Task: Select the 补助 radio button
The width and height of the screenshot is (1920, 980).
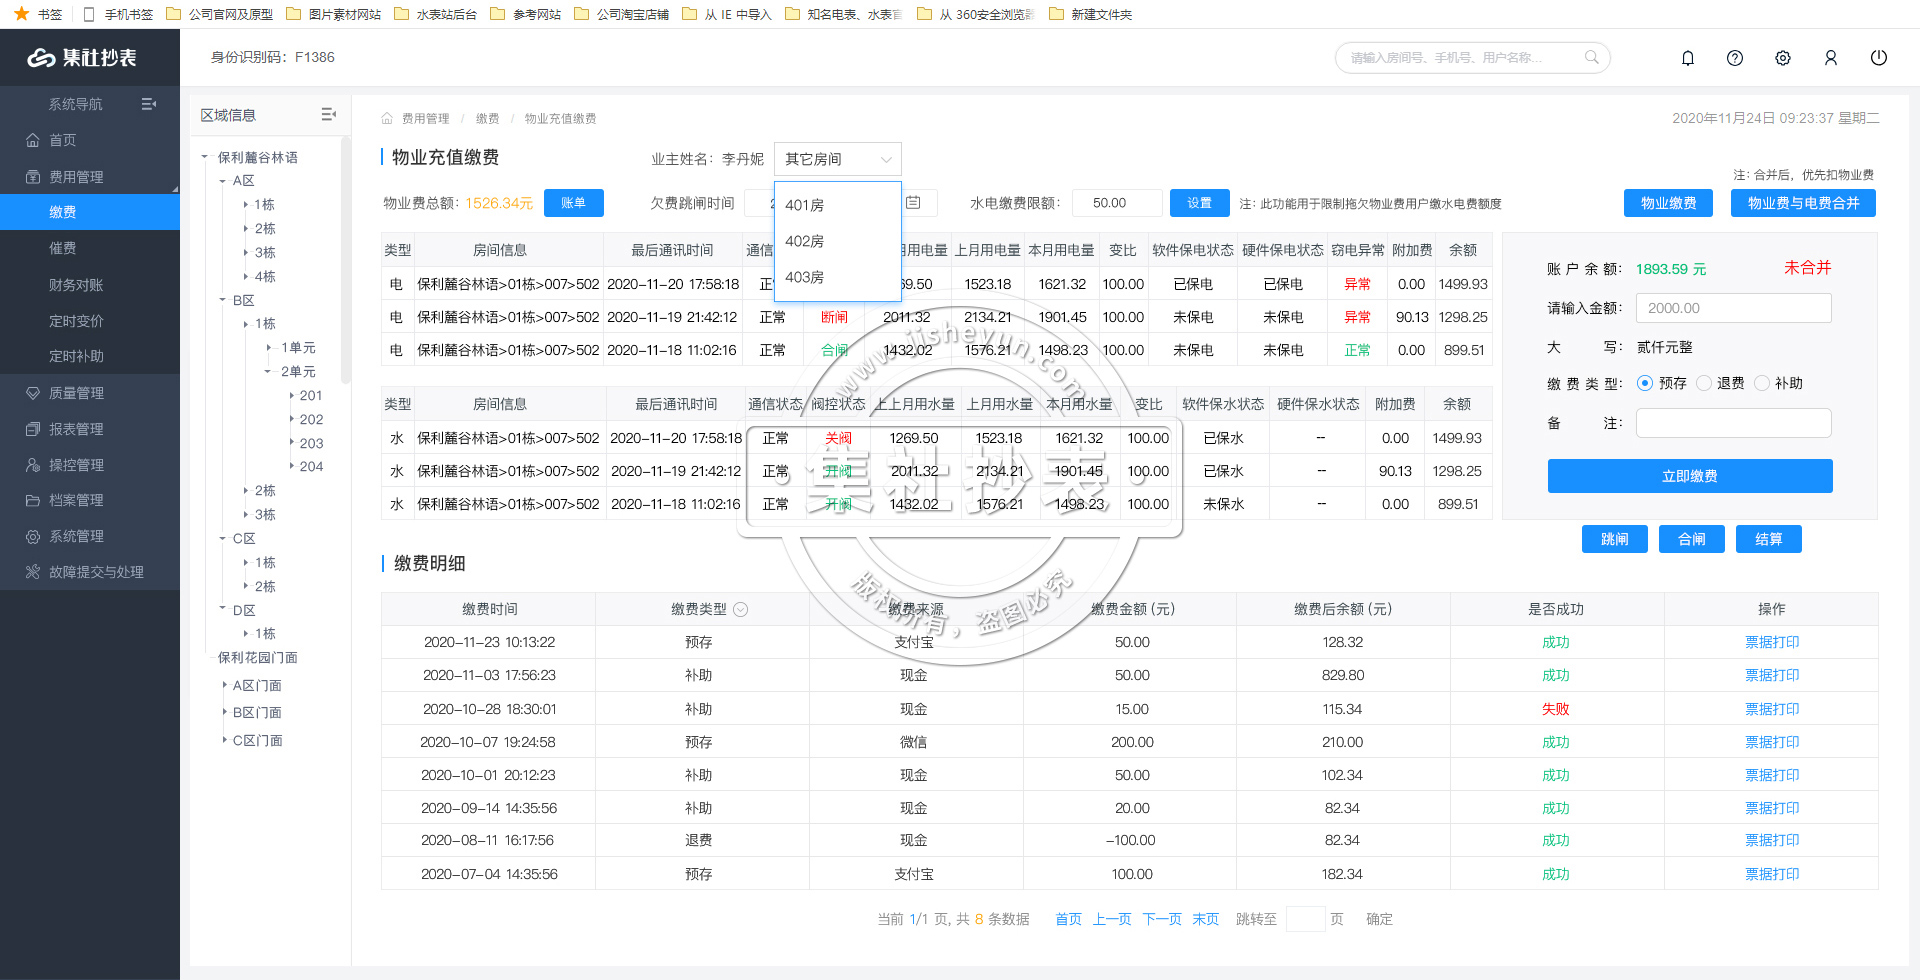Action: point(1762,383)
